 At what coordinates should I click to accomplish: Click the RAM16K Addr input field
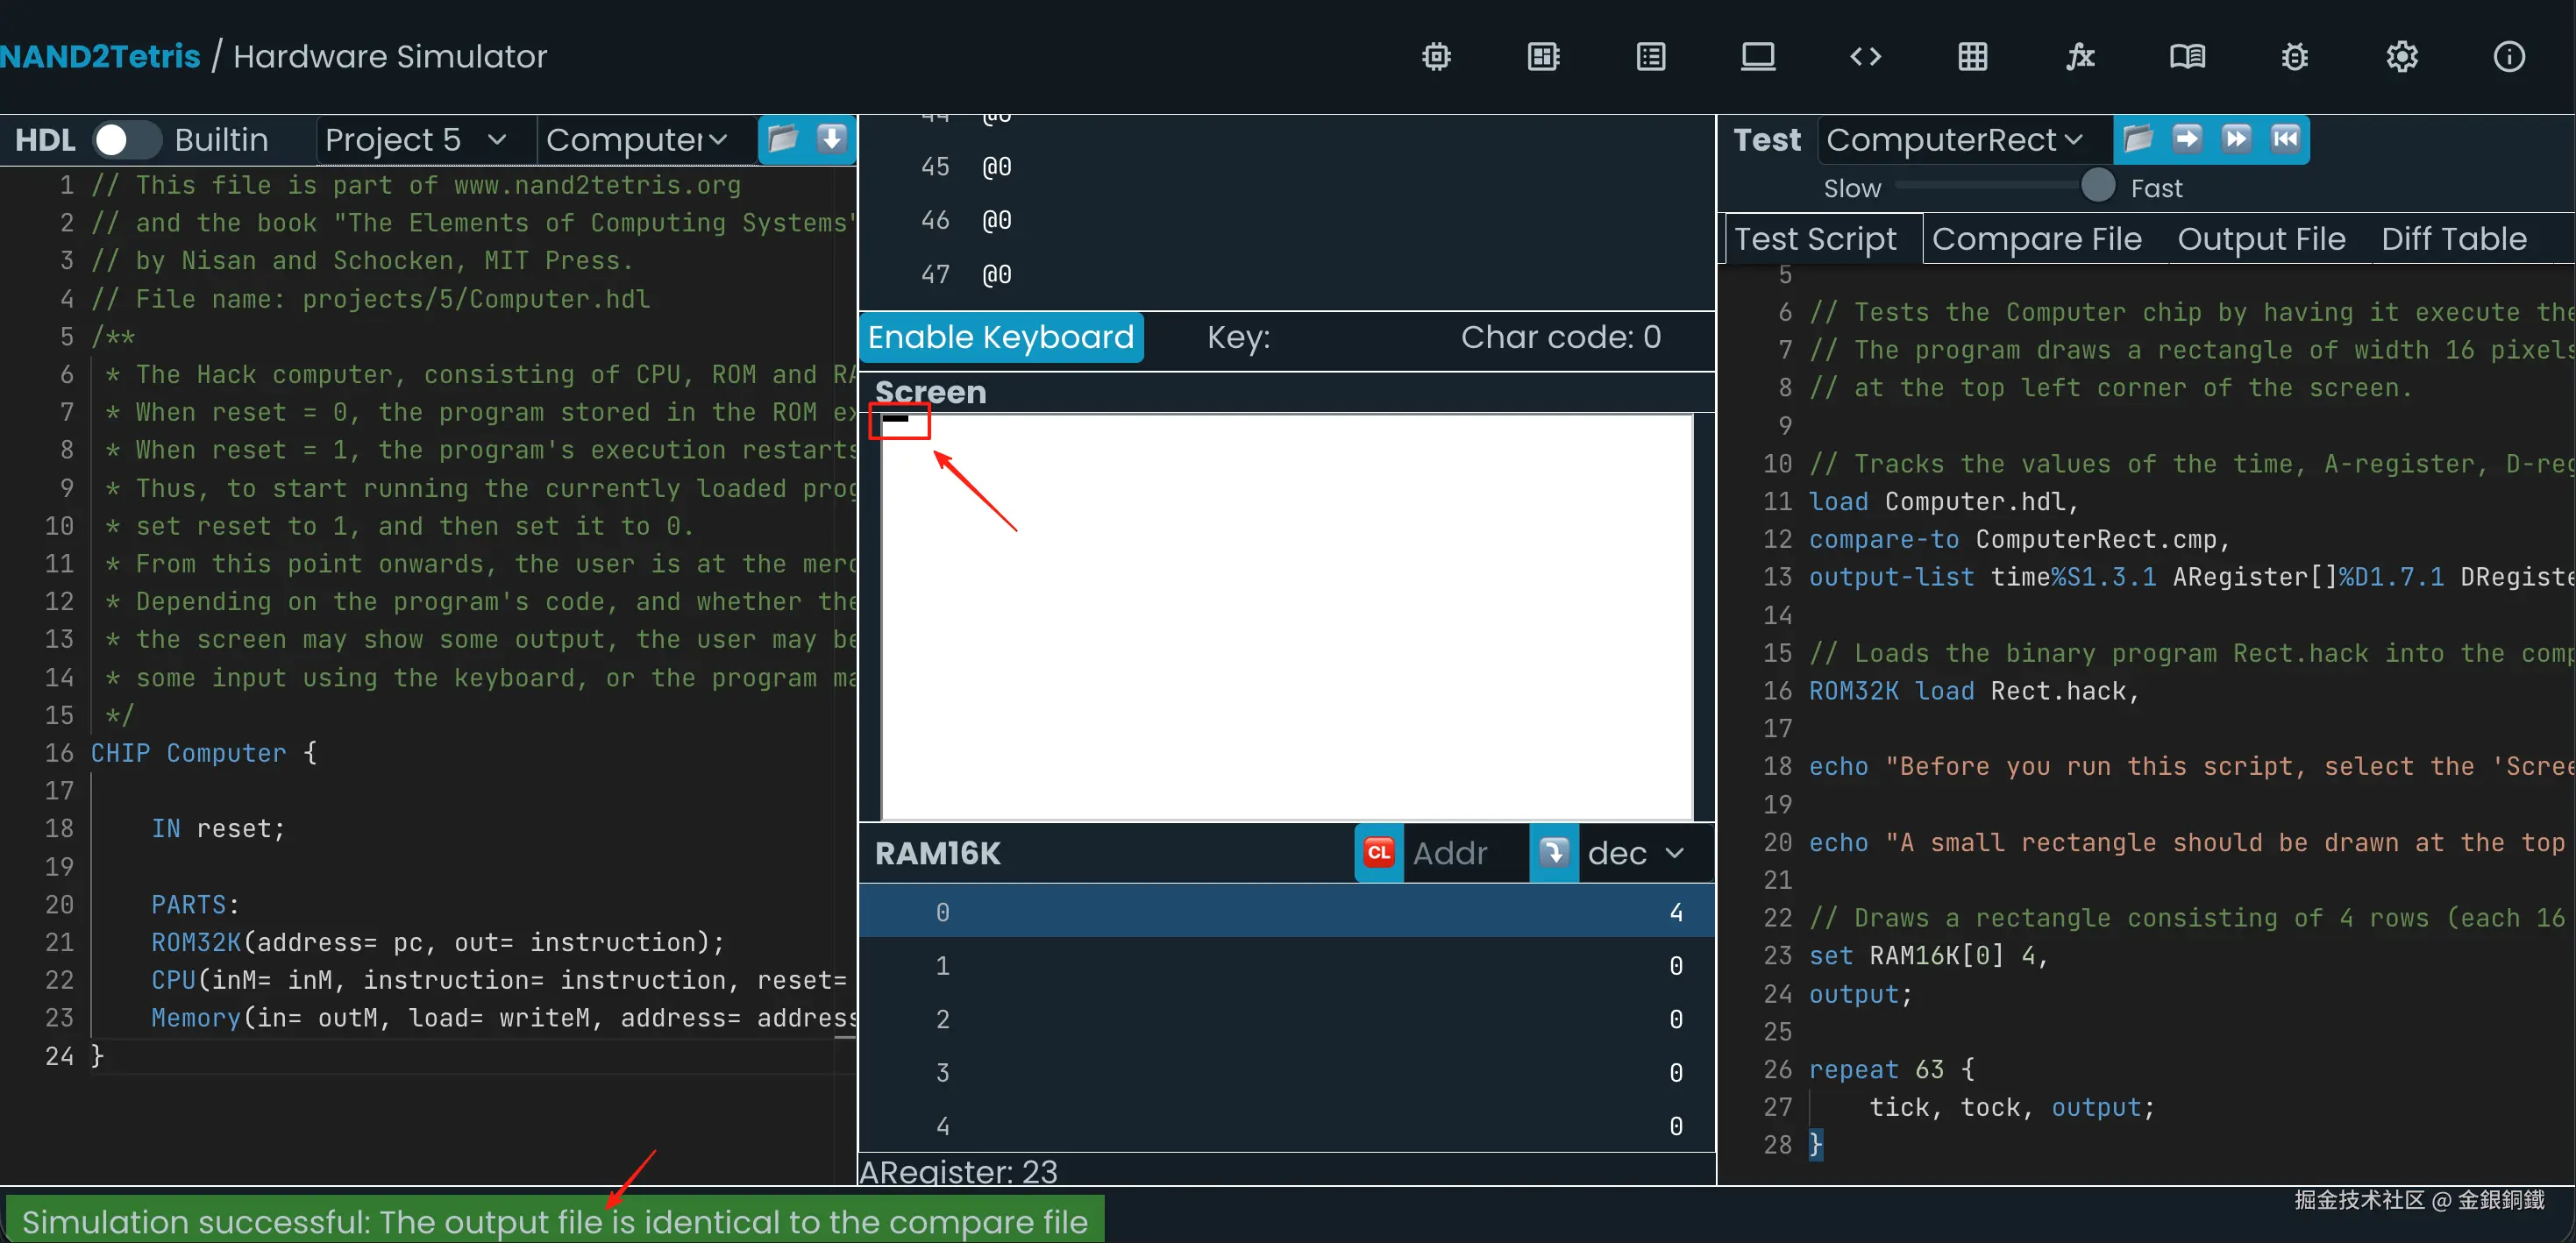pos(1460,853)
